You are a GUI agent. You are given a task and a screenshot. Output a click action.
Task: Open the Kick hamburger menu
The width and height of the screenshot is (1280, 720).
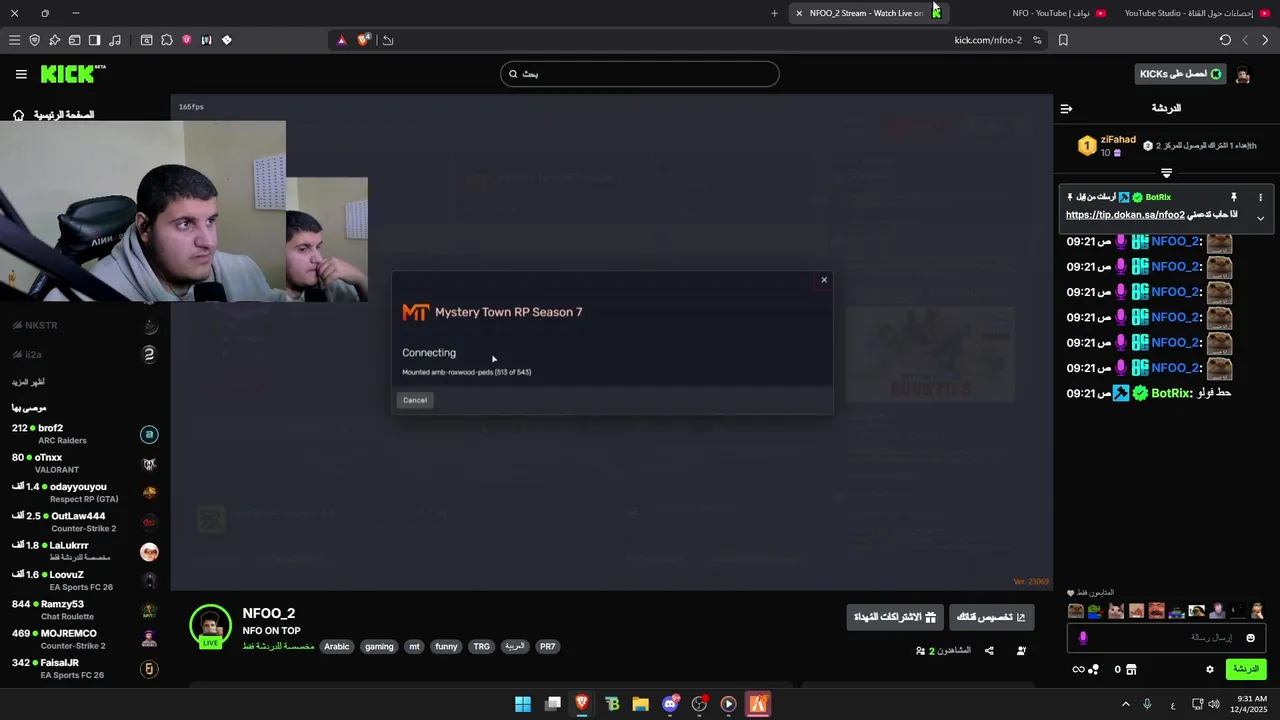21,74
